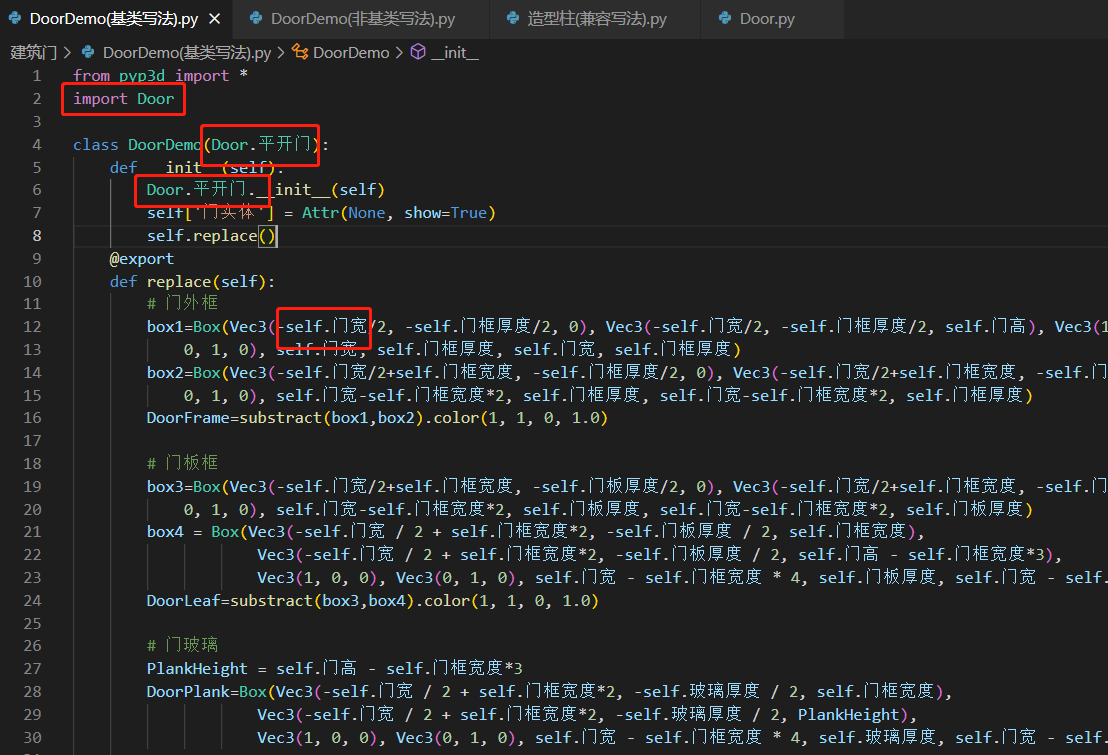Screen dimensions: 1108x755
Task: Open the 造型柱(兼容写法).py tab
Action: 596,19
